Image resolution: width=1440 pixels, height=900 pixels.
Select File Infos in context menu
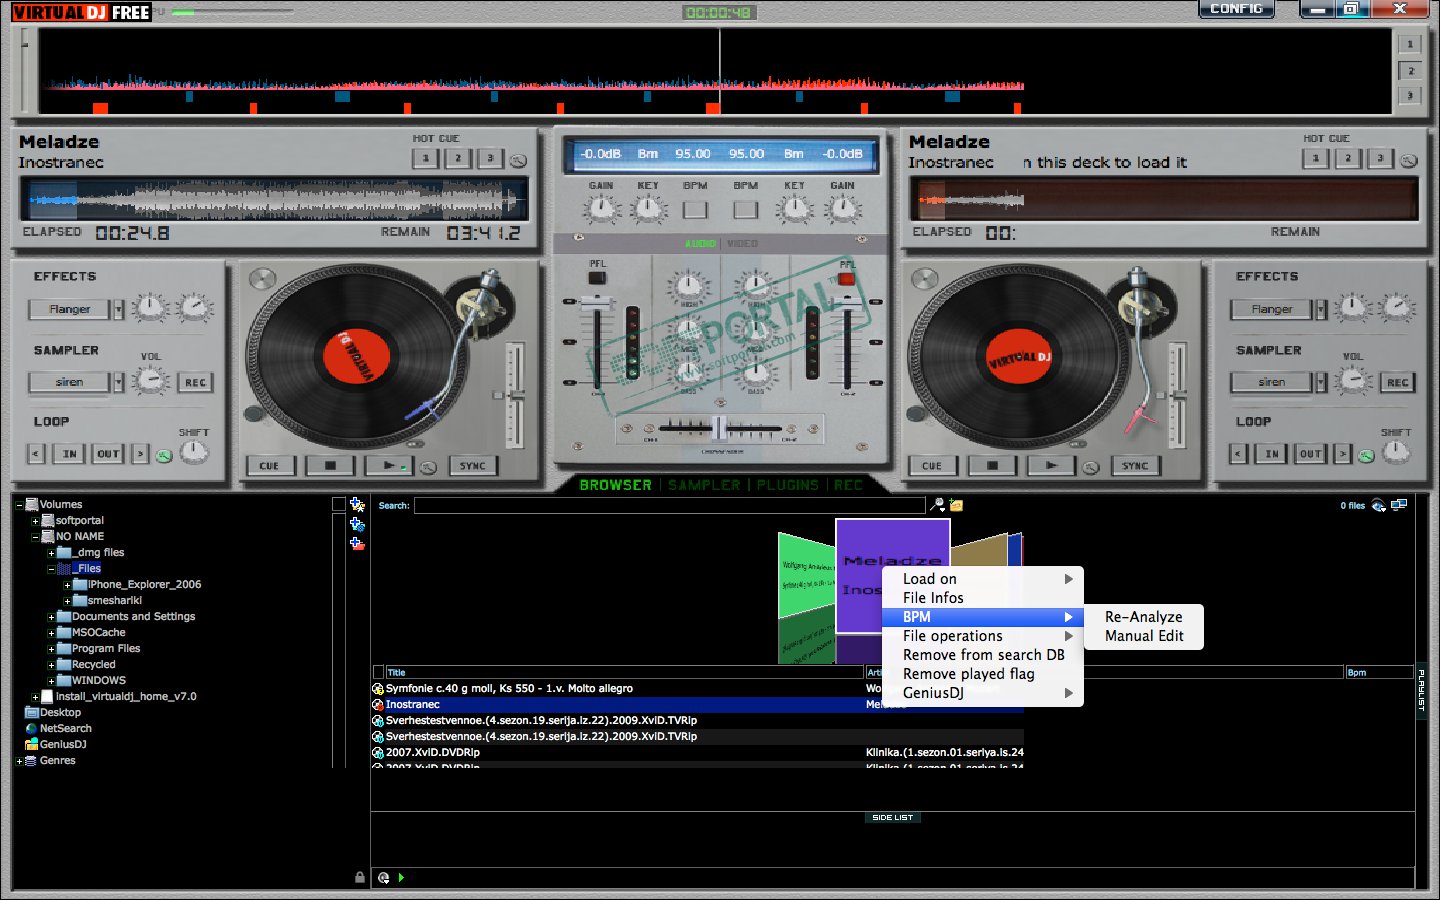tap(933, 598)
